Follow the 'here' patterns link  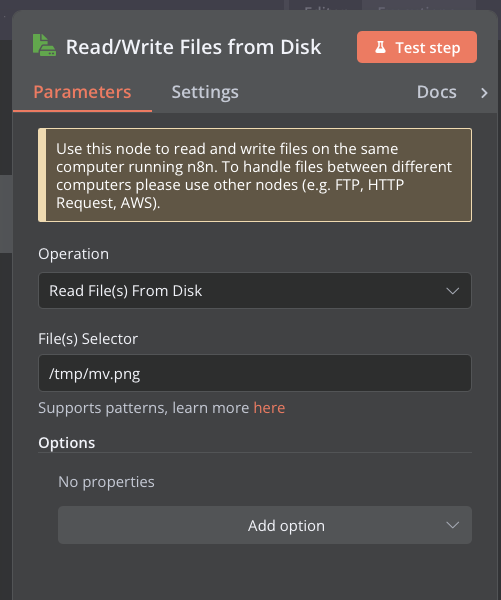click(269, 408)
